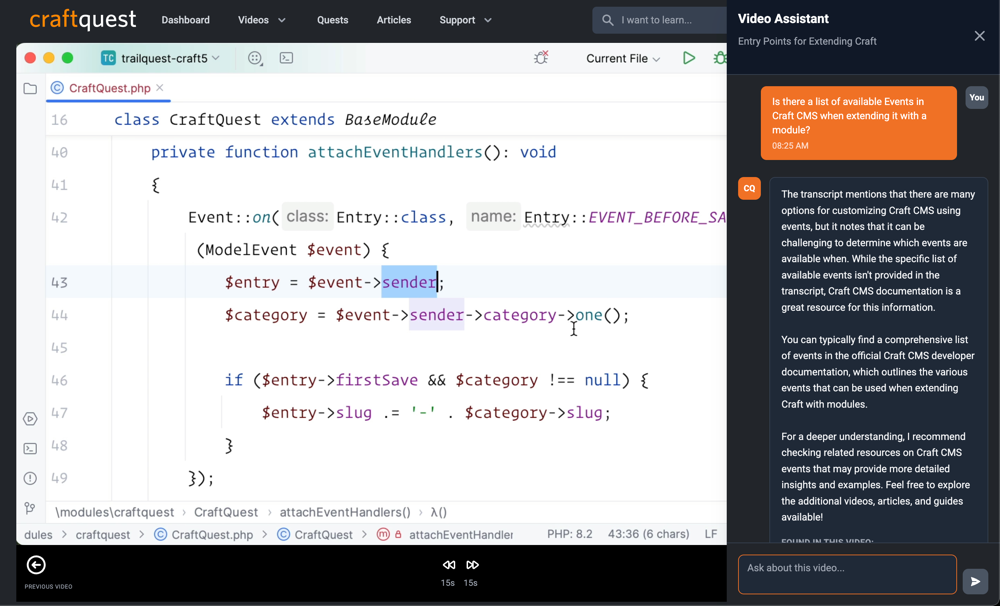Click the debug listener bug icon
1000x606 pixels.
(541, 58)
